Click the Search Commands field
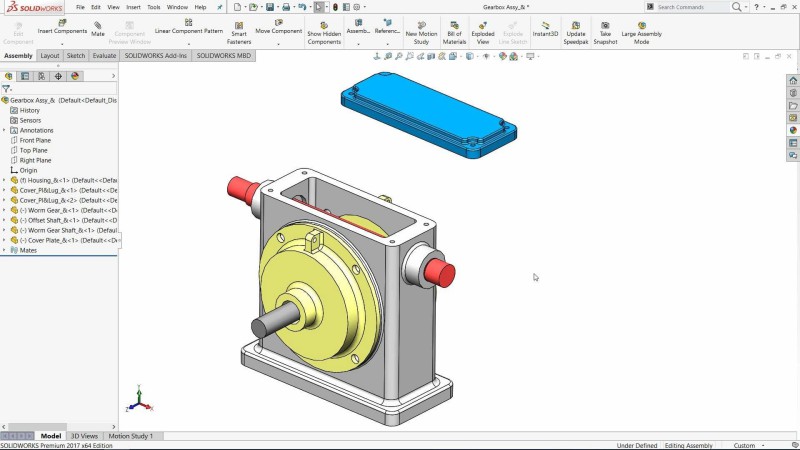 (x=690, y=7)
